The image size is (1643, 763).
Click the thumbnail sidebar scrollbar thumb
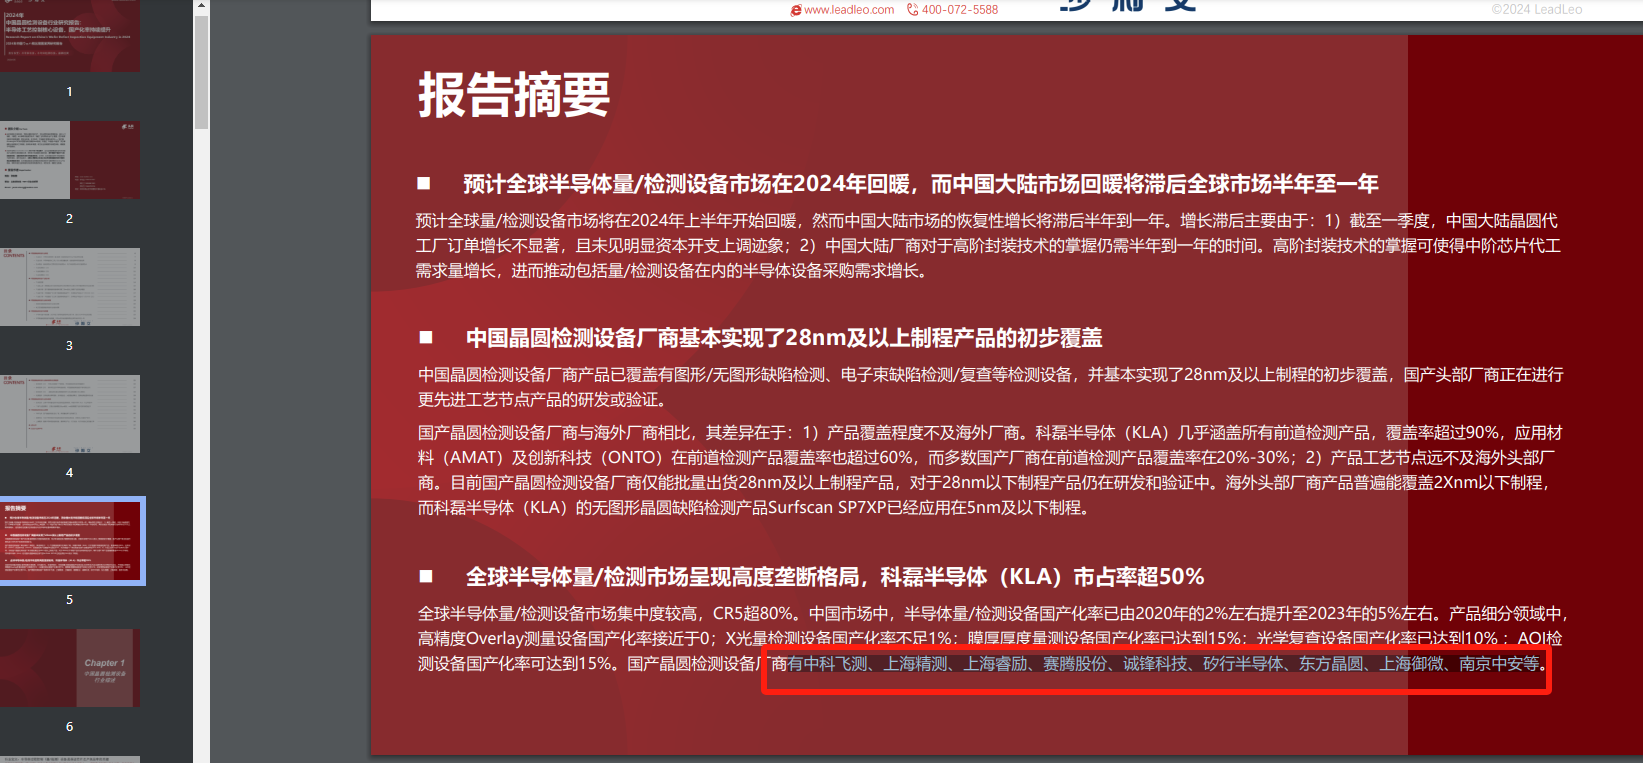202,71
